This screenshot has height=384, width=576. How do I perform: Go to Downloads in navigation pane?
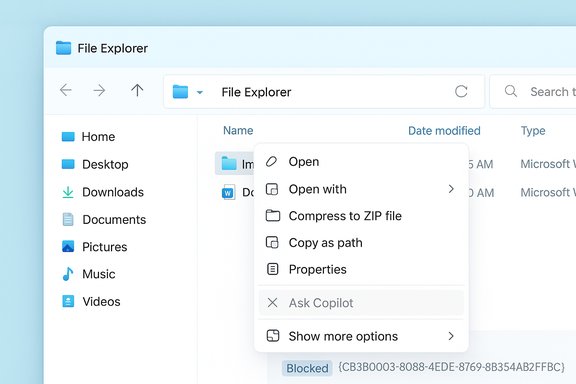click(113, 192)
